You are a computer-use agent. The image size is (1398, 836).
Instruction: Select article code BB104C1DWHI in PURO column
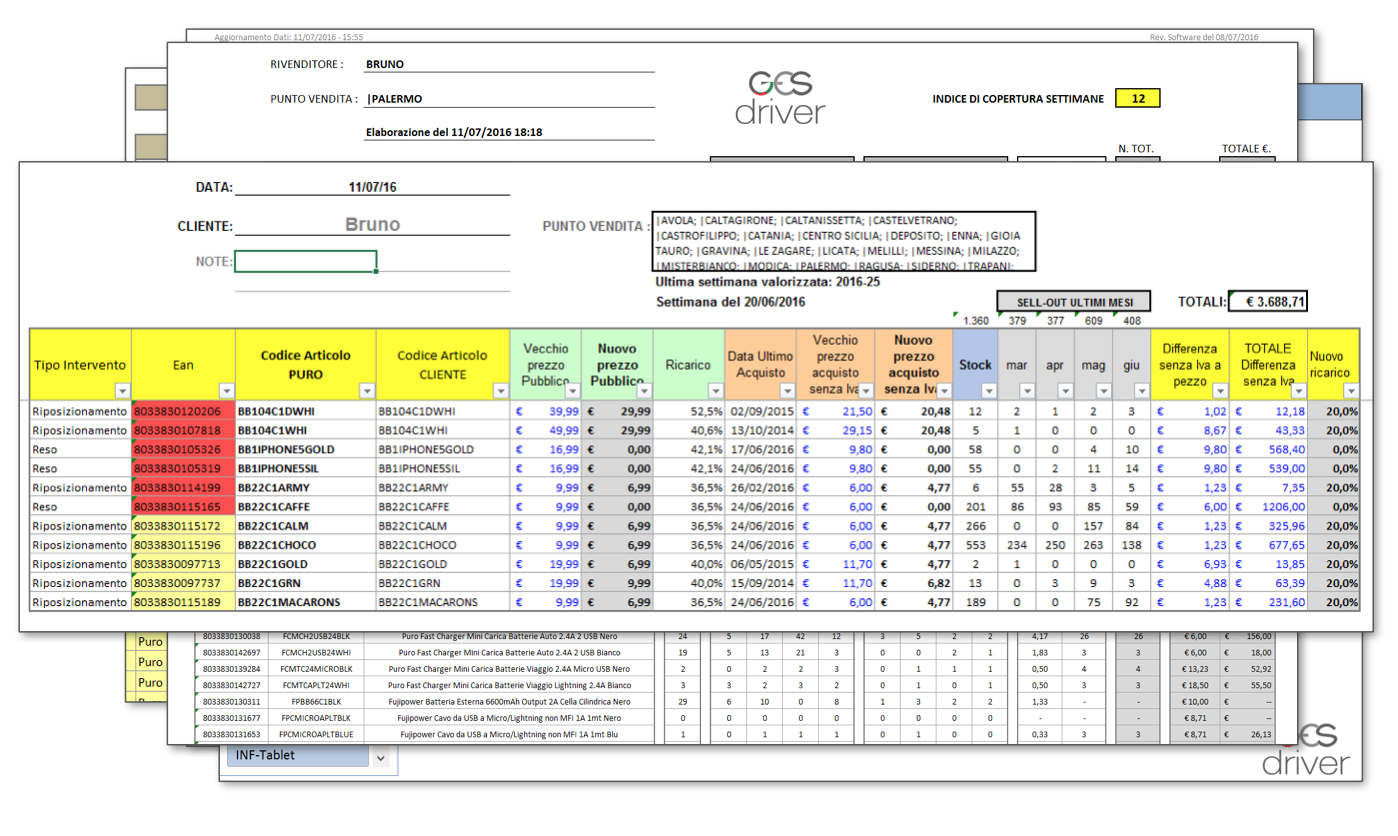pos(306,411)
